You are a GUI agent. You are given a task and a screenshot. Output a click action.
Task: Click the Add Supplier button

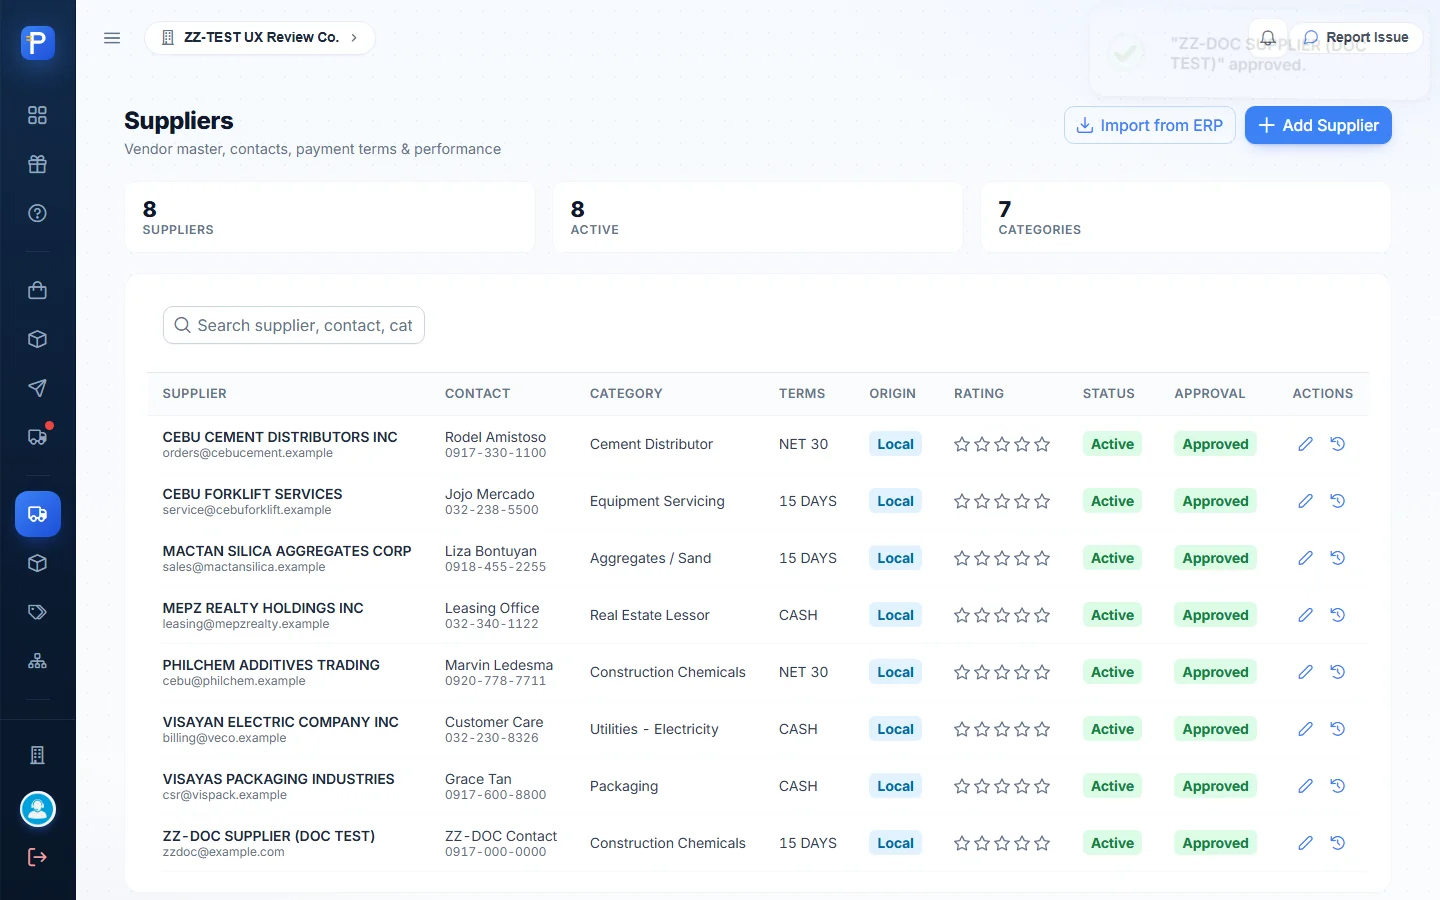(x=1318, y=125)
